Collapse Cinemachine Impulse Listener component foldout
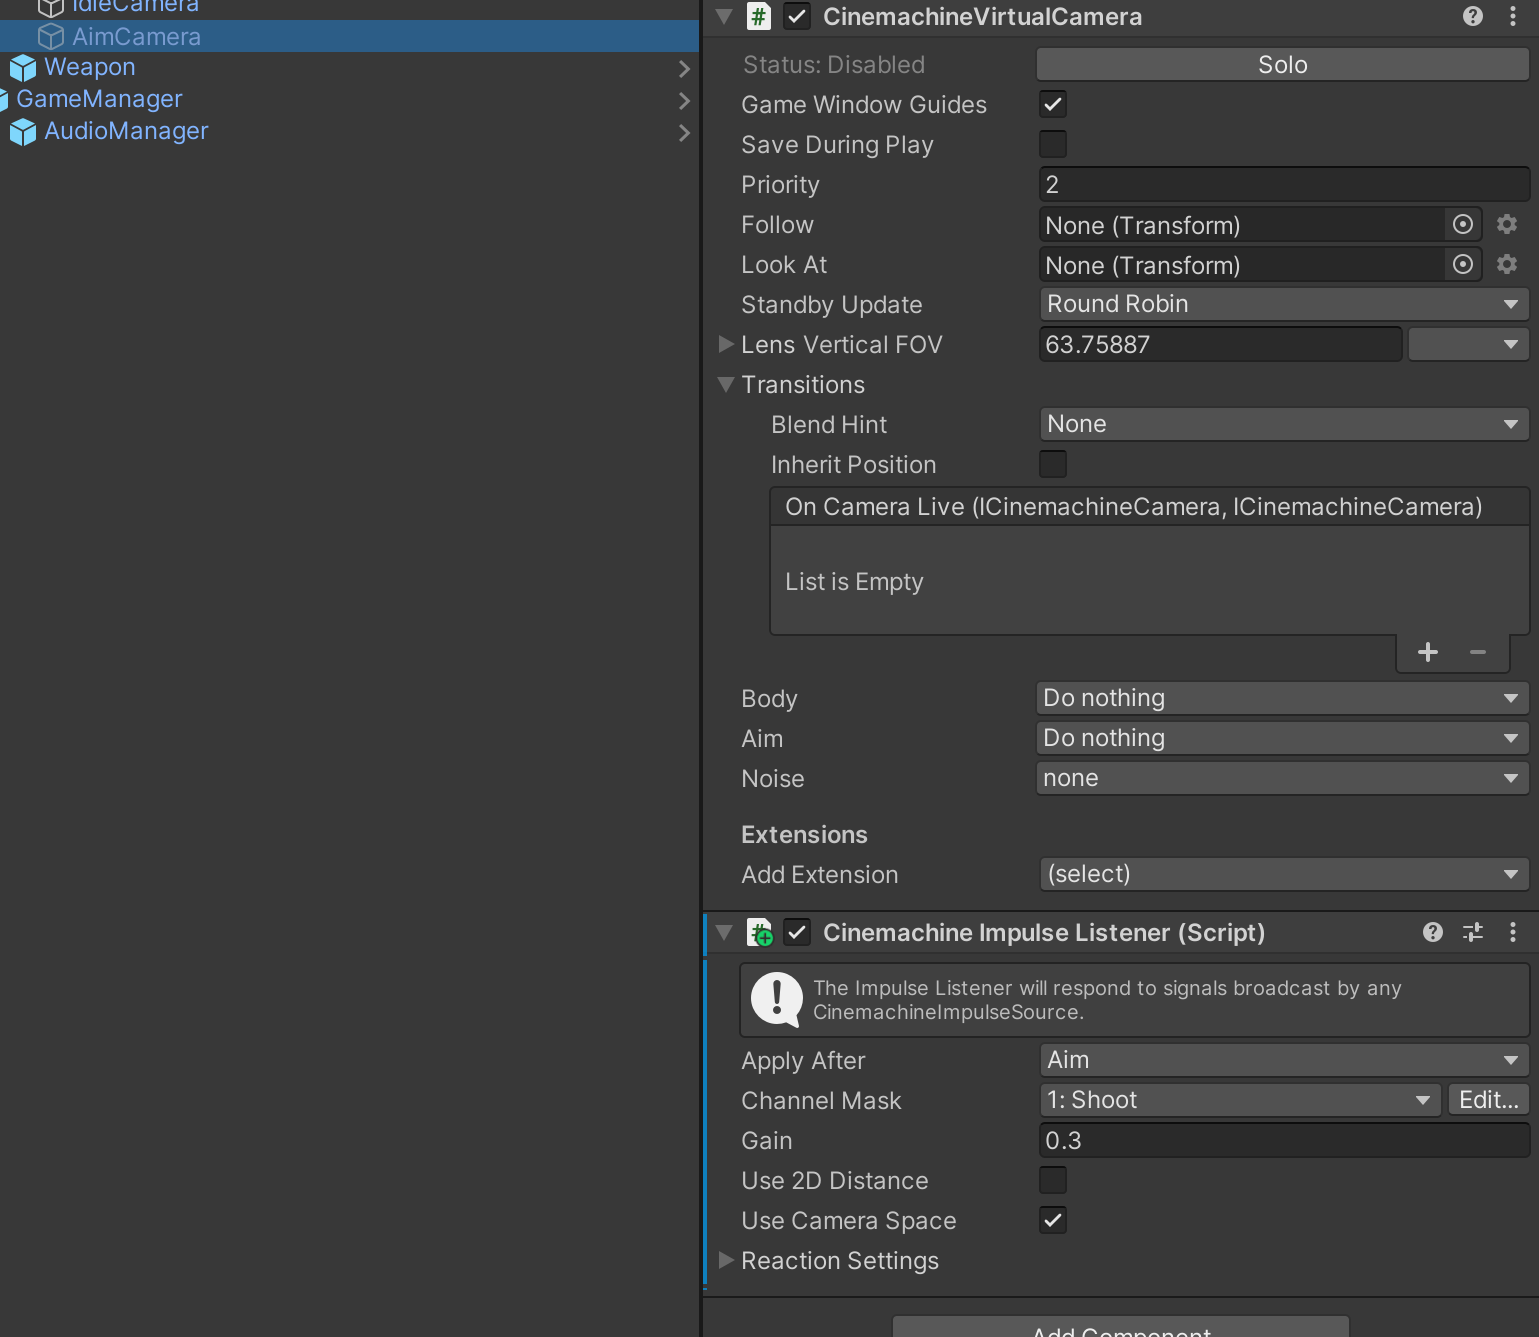This screenshot has height=1337, width=1539. (x=725, y=932)
